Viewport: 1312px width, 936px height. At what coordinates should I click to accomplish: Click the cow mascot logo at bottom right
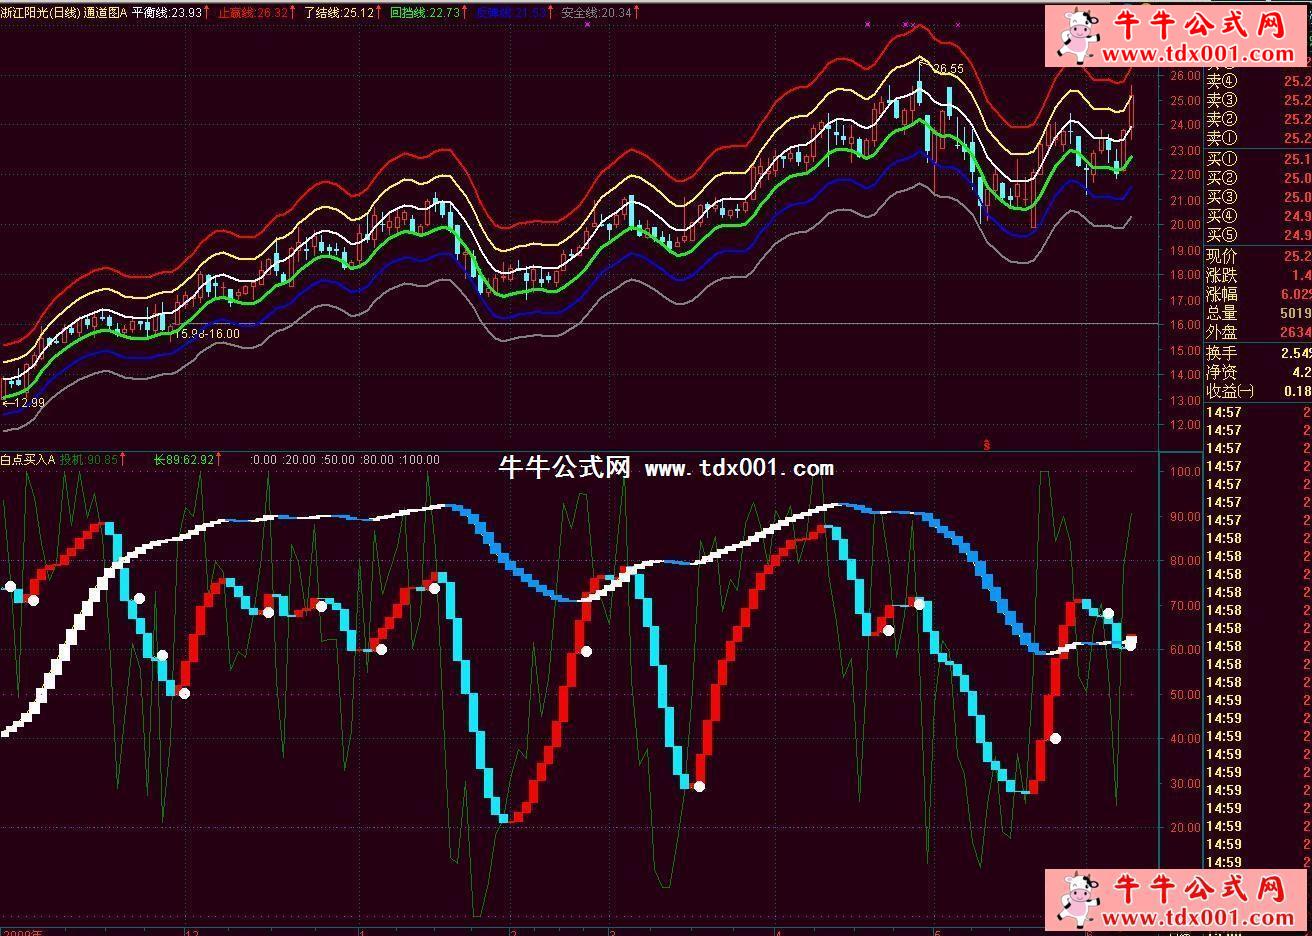coord(1078,900)
